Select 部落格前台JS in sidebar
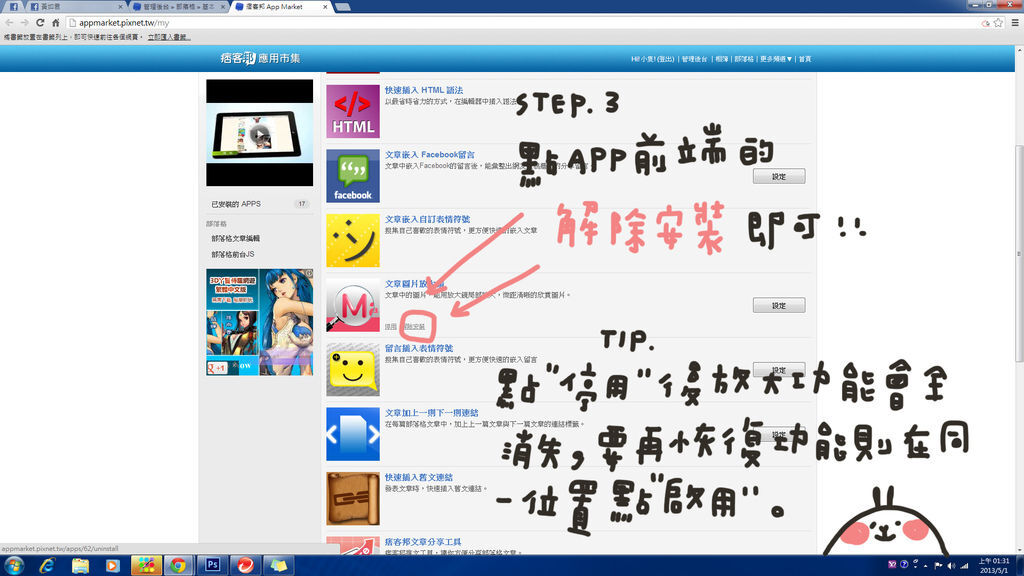This screenshot has width=1024, height=576. (x=232, y=254)
